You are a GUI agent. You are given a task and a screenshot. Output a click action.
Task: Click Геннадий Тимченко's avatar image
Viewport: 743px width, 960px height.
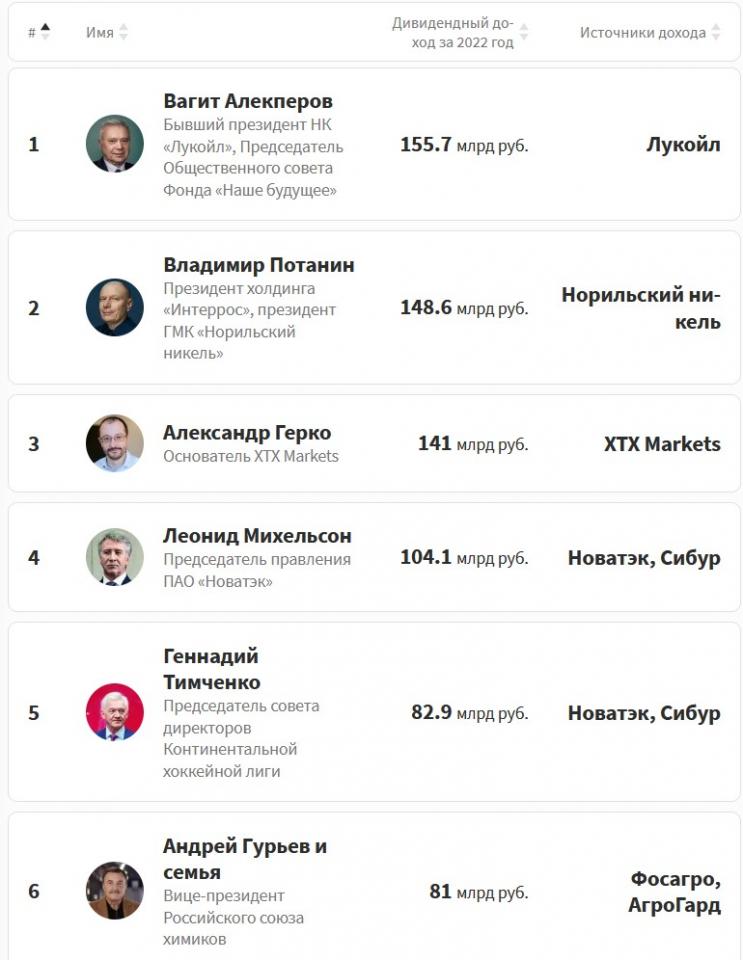pos(115,712)
